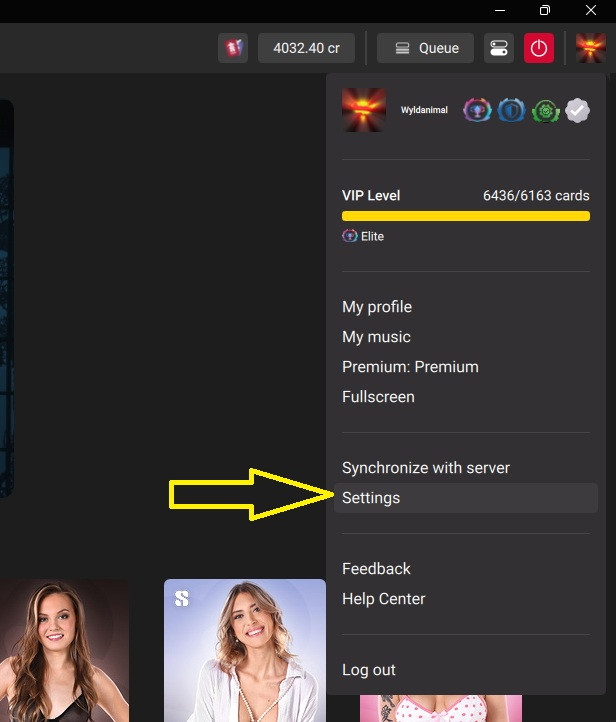This screenshot has height=722, width=616.
Task: Enable Fullscreen mode from the menu
Action: tap(378, 397)
